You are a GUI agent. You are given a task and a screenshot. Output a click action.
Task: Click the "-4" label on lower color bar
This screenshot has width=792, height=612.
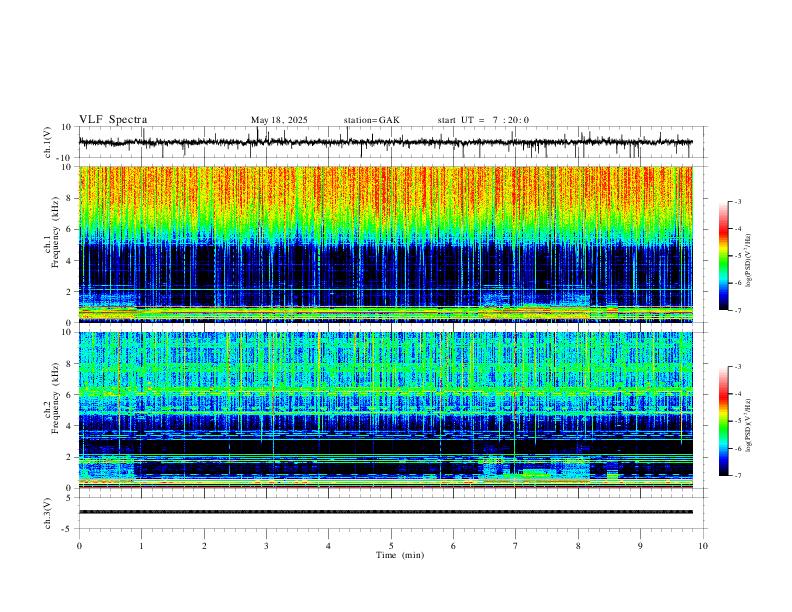click(738, 394)
